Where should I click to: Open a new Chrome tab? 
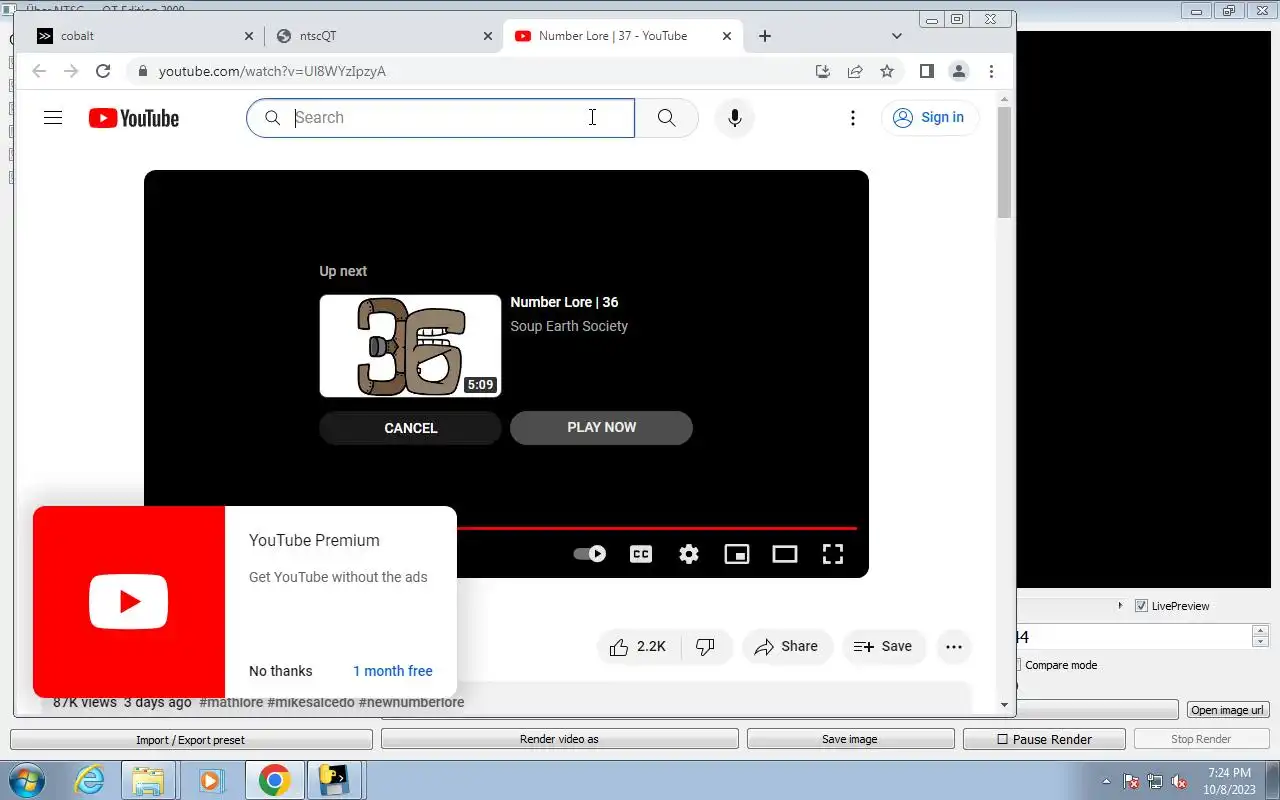[765, 36]
